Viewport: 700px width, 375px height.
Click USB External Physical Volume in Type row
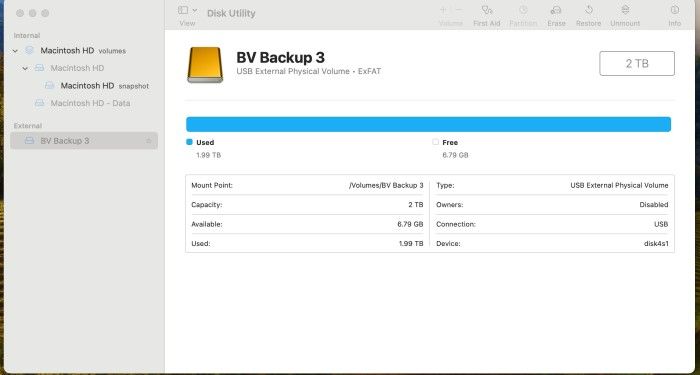coord(619,185)
